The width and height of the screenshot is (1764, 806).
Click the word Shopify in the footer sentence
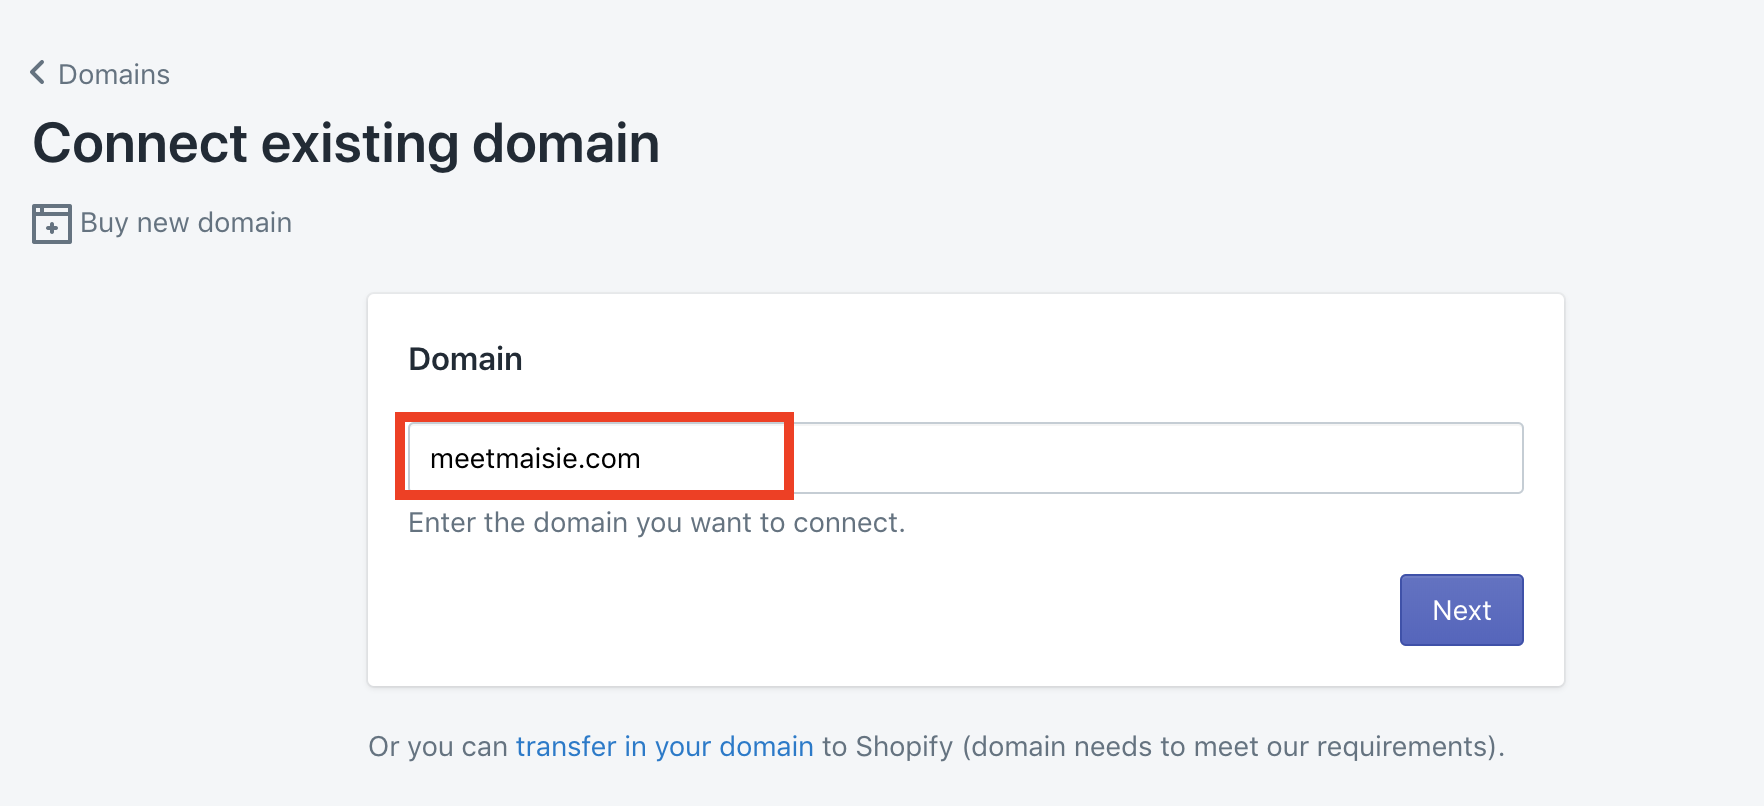904,746
